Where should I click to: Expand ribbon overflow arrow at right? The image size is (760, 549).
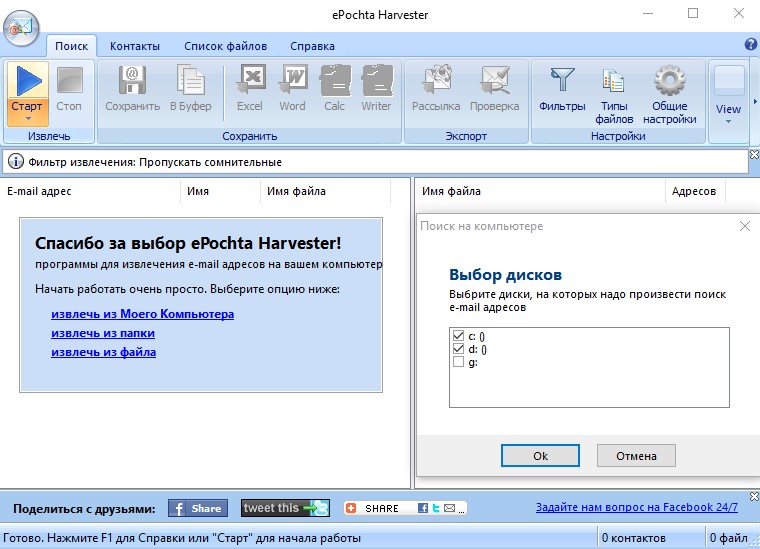(x=755, y=101)
